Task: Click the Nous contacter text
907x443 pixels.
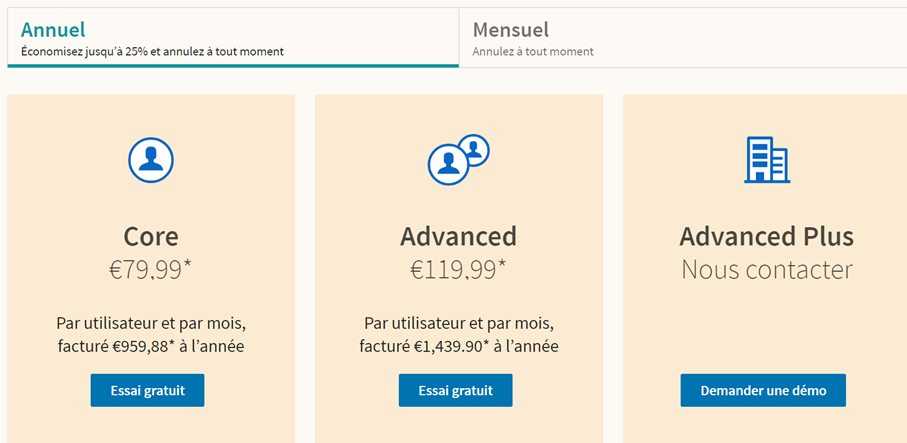Action: (x=767, y=270)
